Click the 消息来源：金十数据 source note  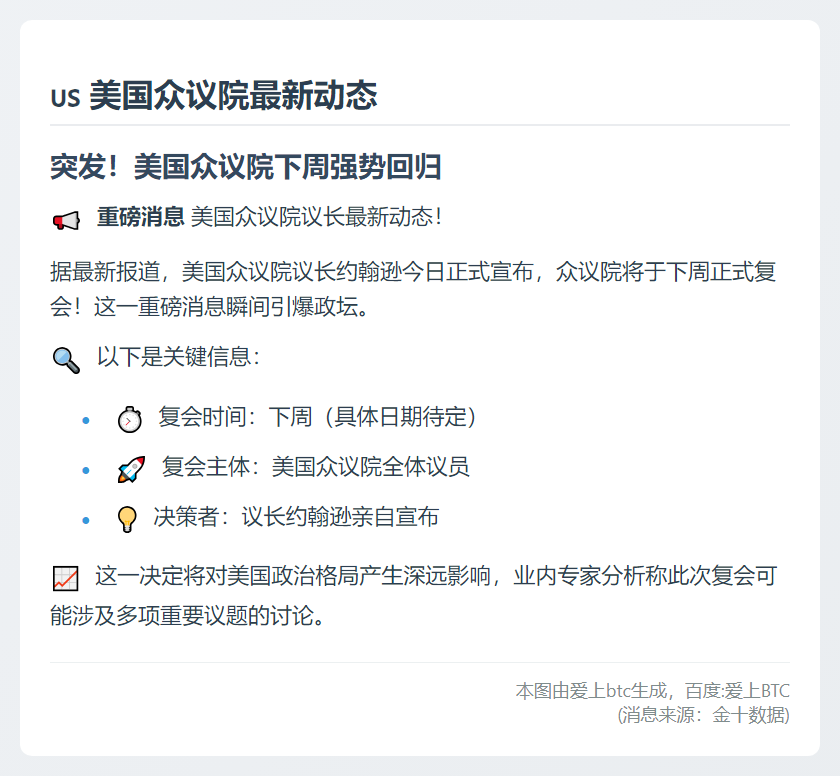[x=704, y=714]
